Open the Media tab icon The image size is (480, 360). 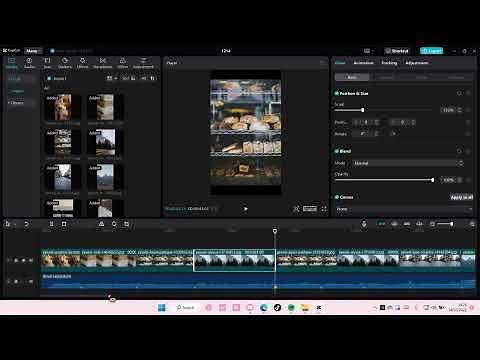click(12, 62)
